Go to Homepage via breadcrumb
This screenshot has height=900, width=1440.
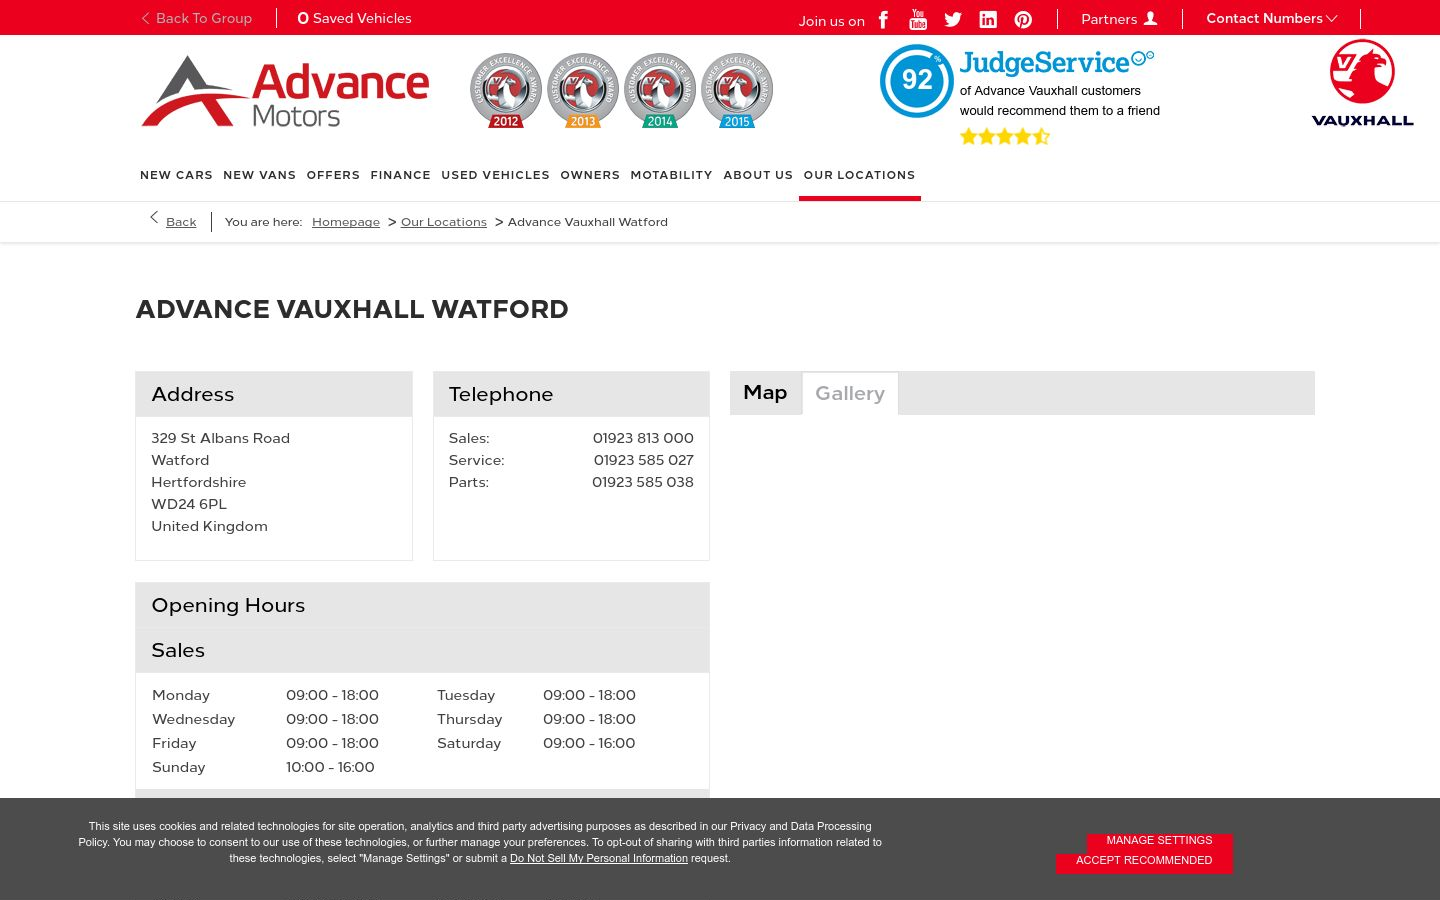(x=346, y=222)
